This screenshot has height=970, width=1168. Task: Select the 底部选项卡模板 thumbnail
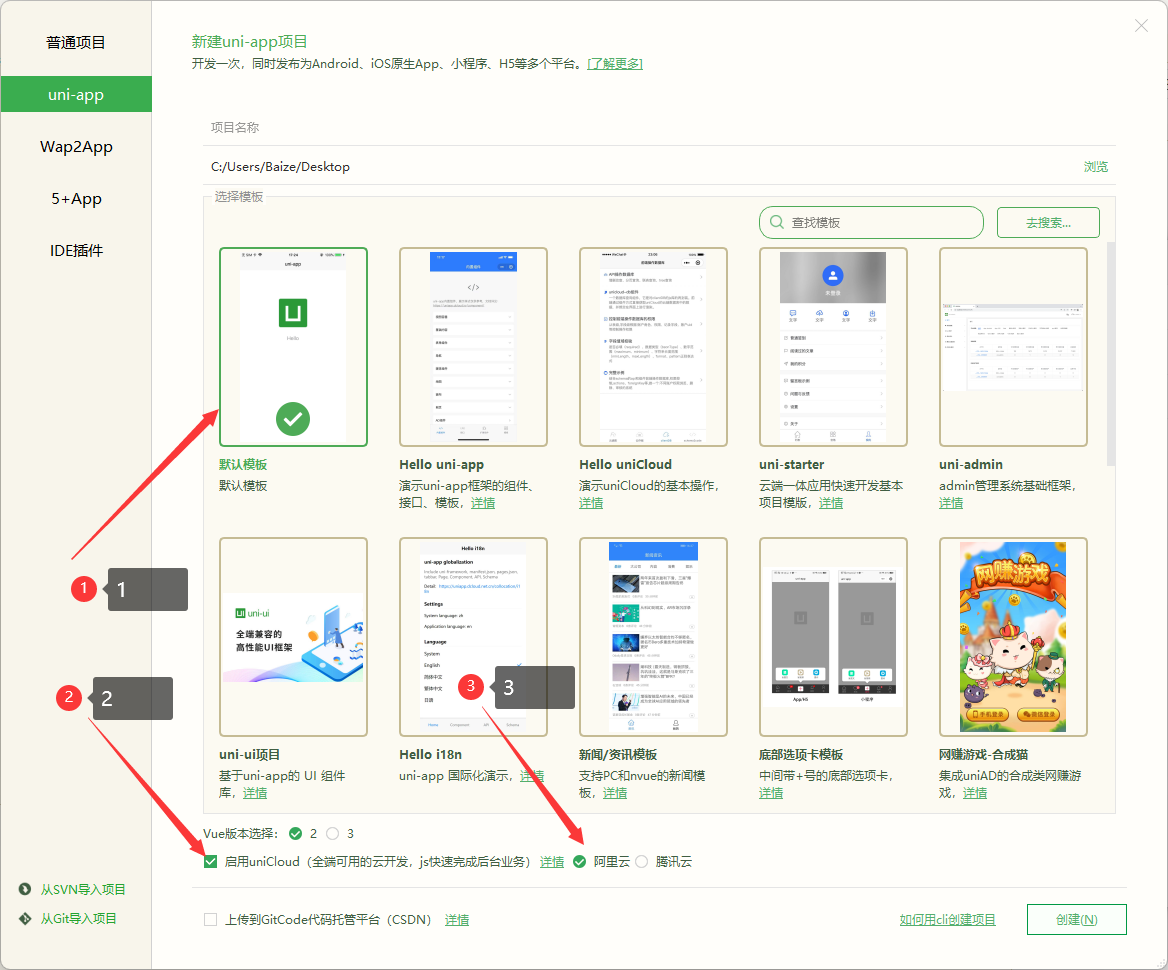[833, 637]
